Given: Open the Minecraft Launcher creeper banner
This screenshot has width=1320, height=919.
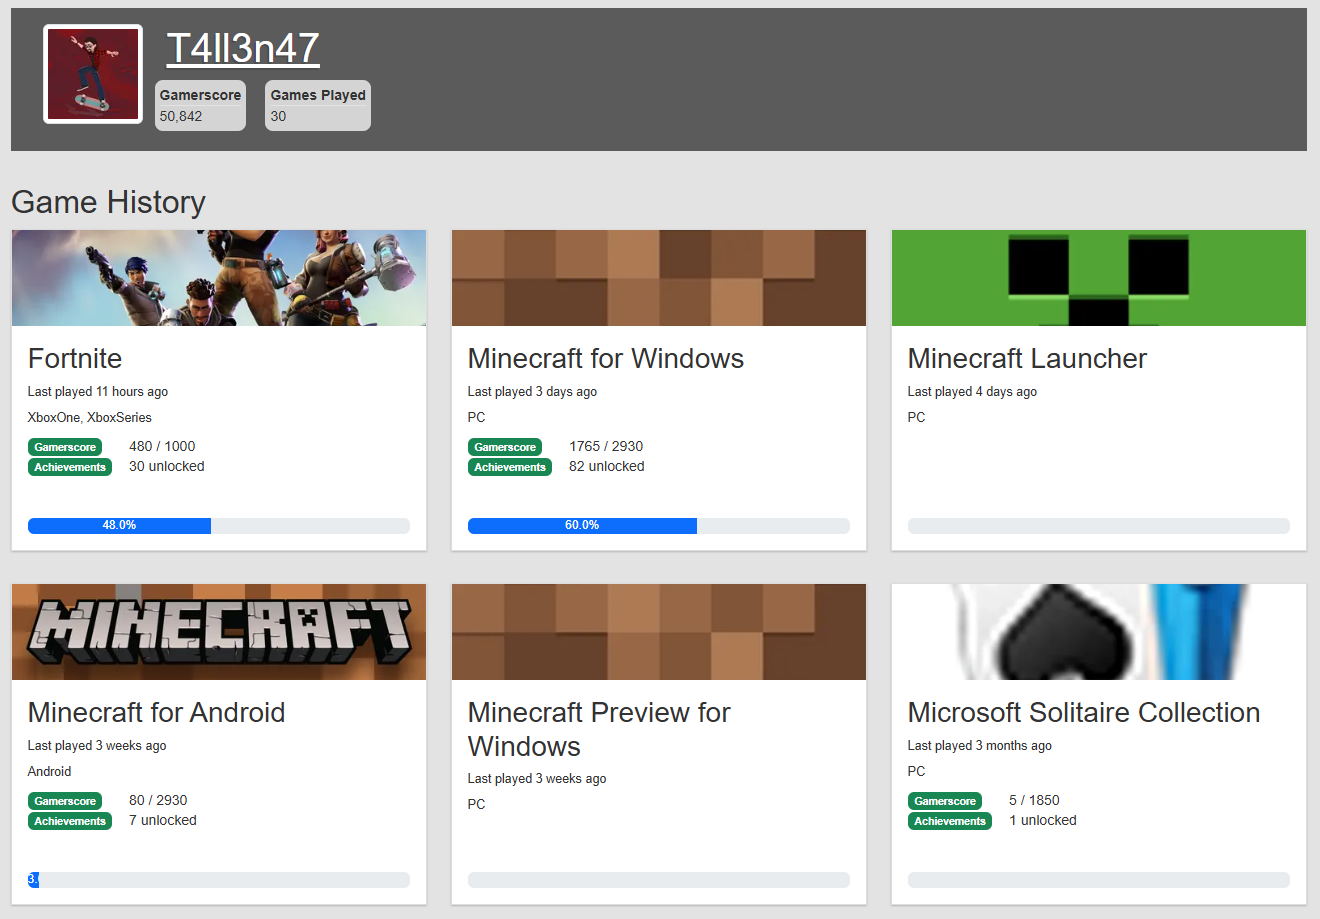Looking at the screenshot, I should click(x=1099, y=278).
